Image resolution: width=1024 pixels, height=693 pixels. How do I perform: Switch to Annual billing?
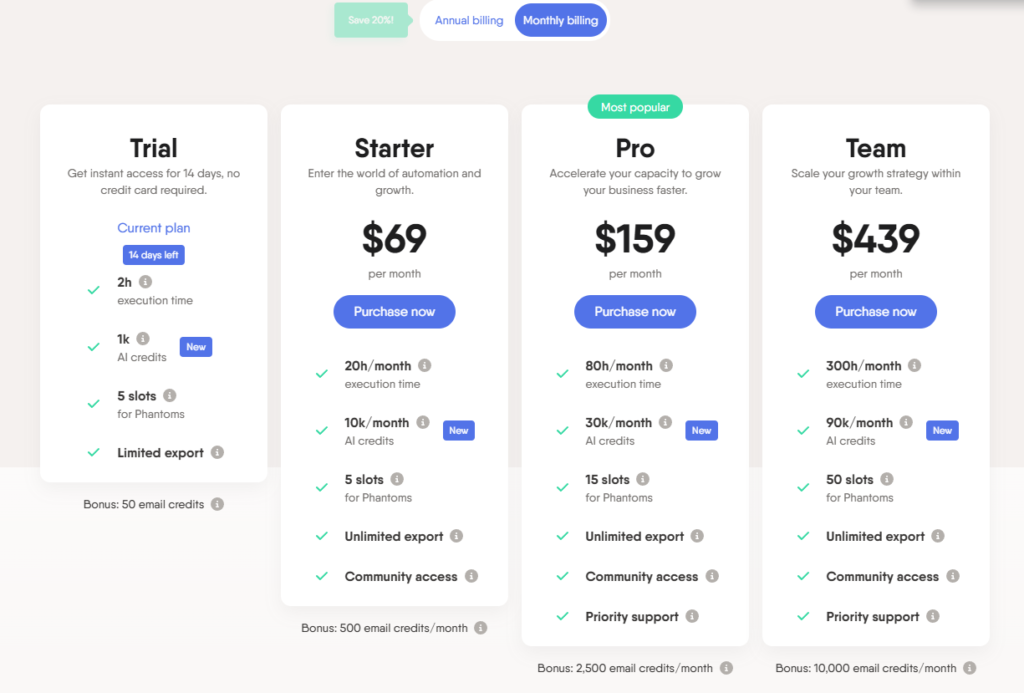pos(468,19)
